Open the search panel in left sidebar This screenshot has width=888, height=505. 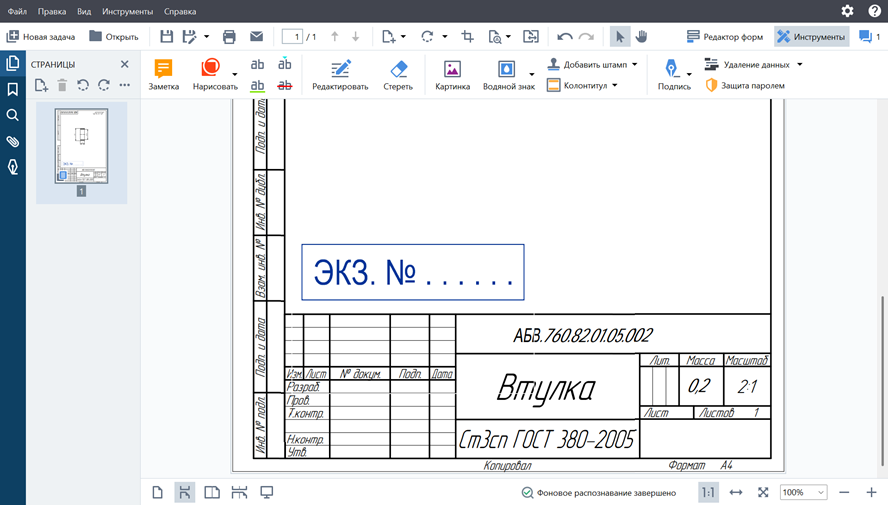[13, 115]
